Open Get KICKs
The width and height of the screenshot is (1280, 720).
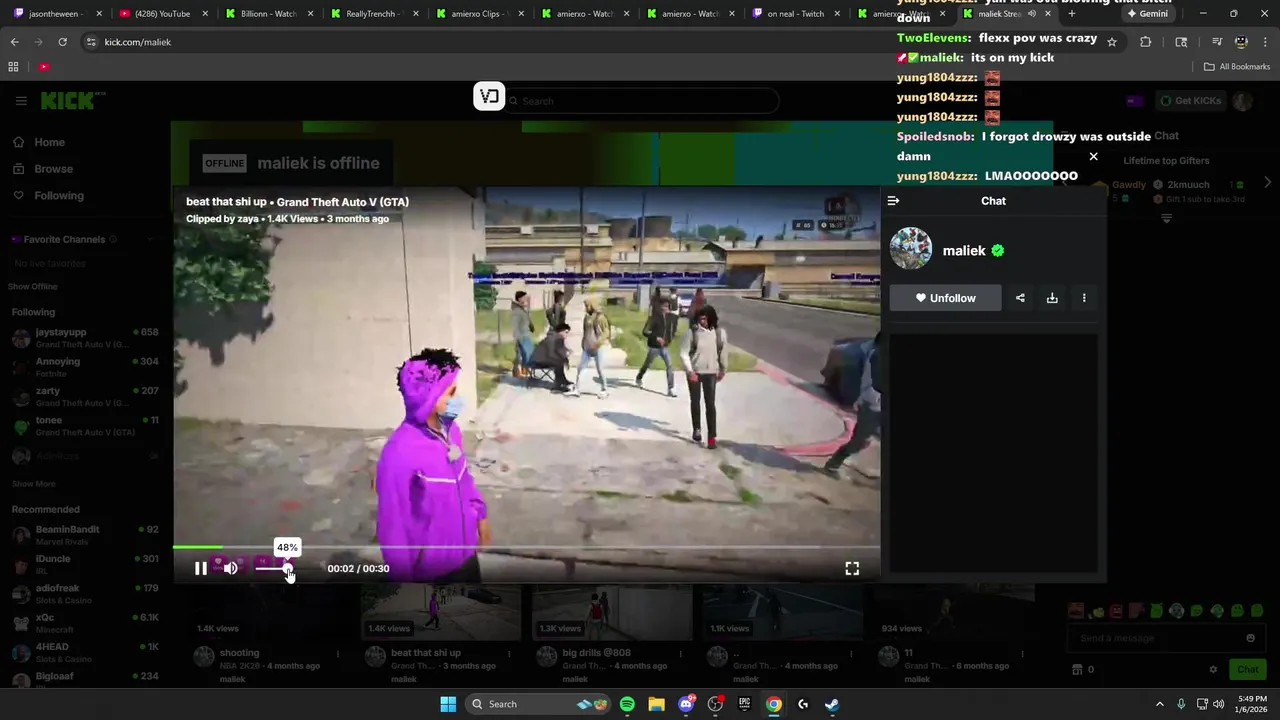tap(1190, 101)
